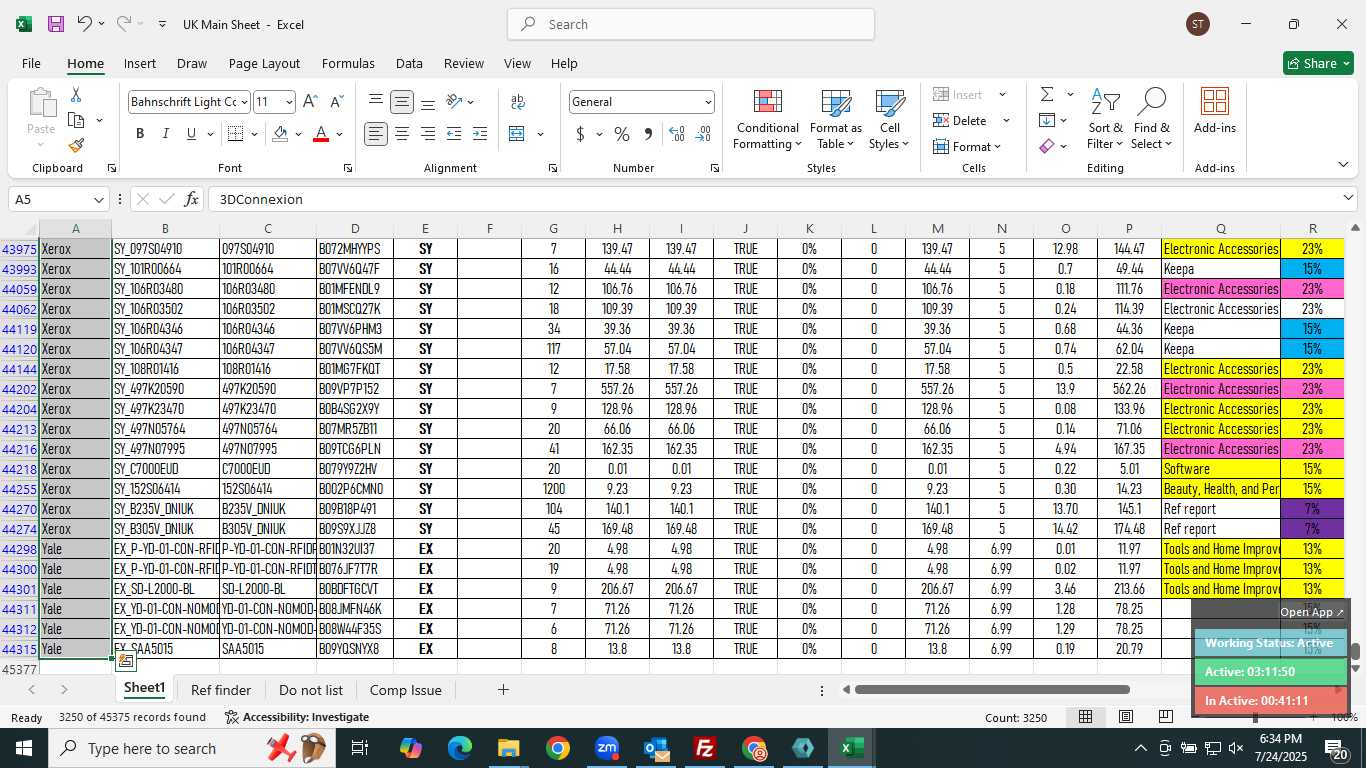The height and width of the screenshot is (768, 1366).
Task: Apply Comma Style formatting
Action: pyautogui.click(x=648, y=134)
